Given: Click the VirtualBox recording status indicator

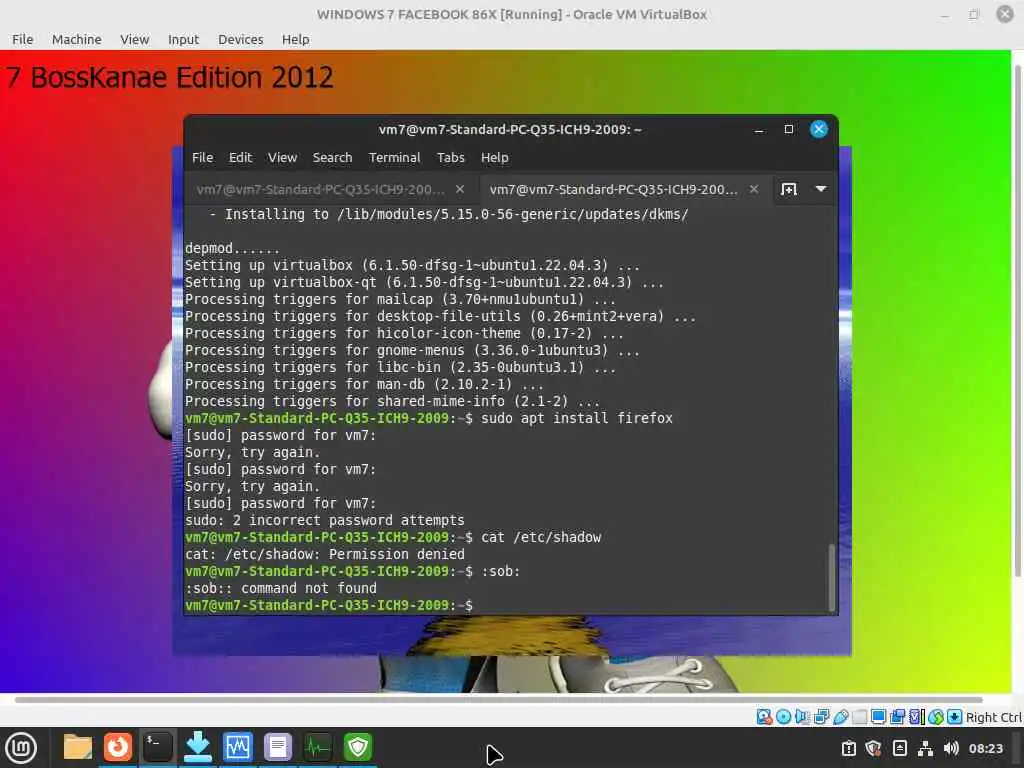Looking at the screenshot, I should pyautogui.click(x=897, y=717).
